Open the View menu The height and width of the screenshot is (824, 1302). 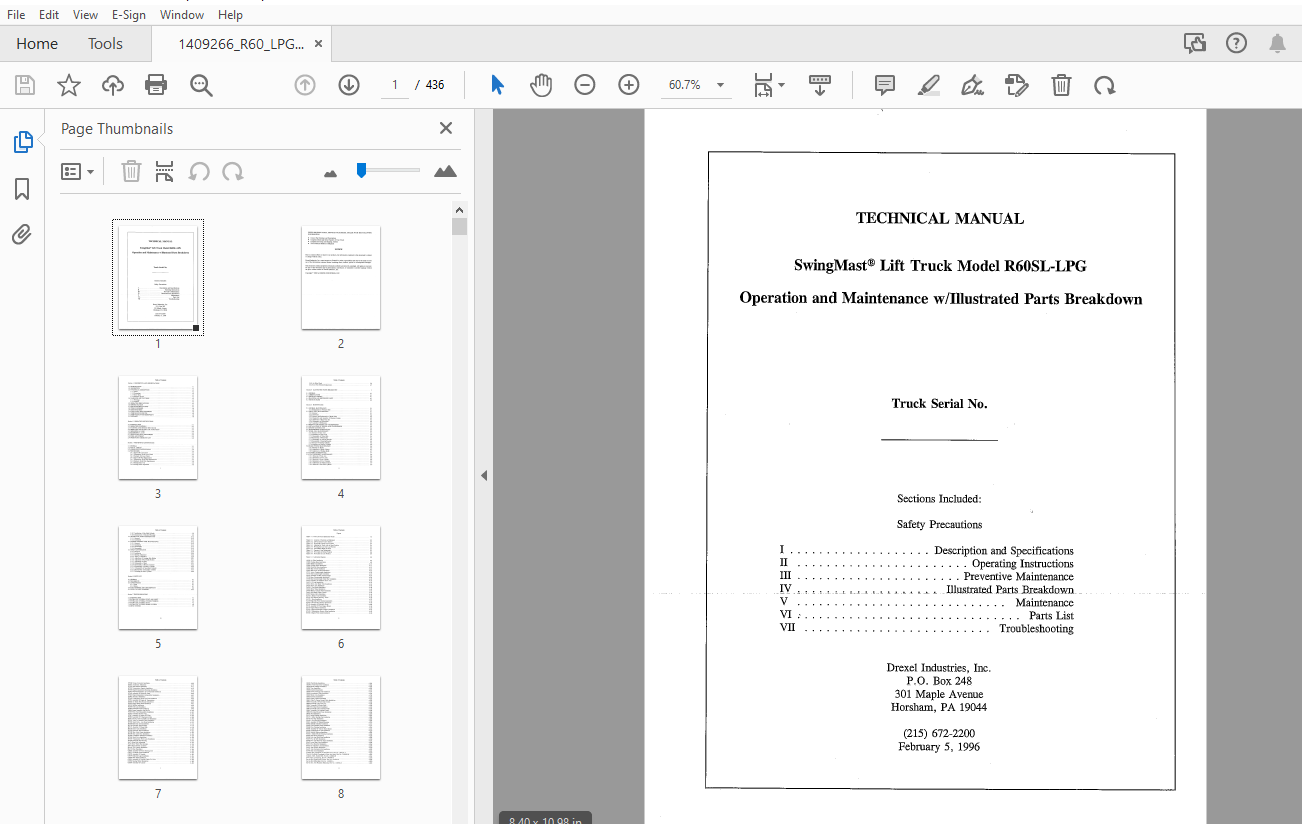86,14
